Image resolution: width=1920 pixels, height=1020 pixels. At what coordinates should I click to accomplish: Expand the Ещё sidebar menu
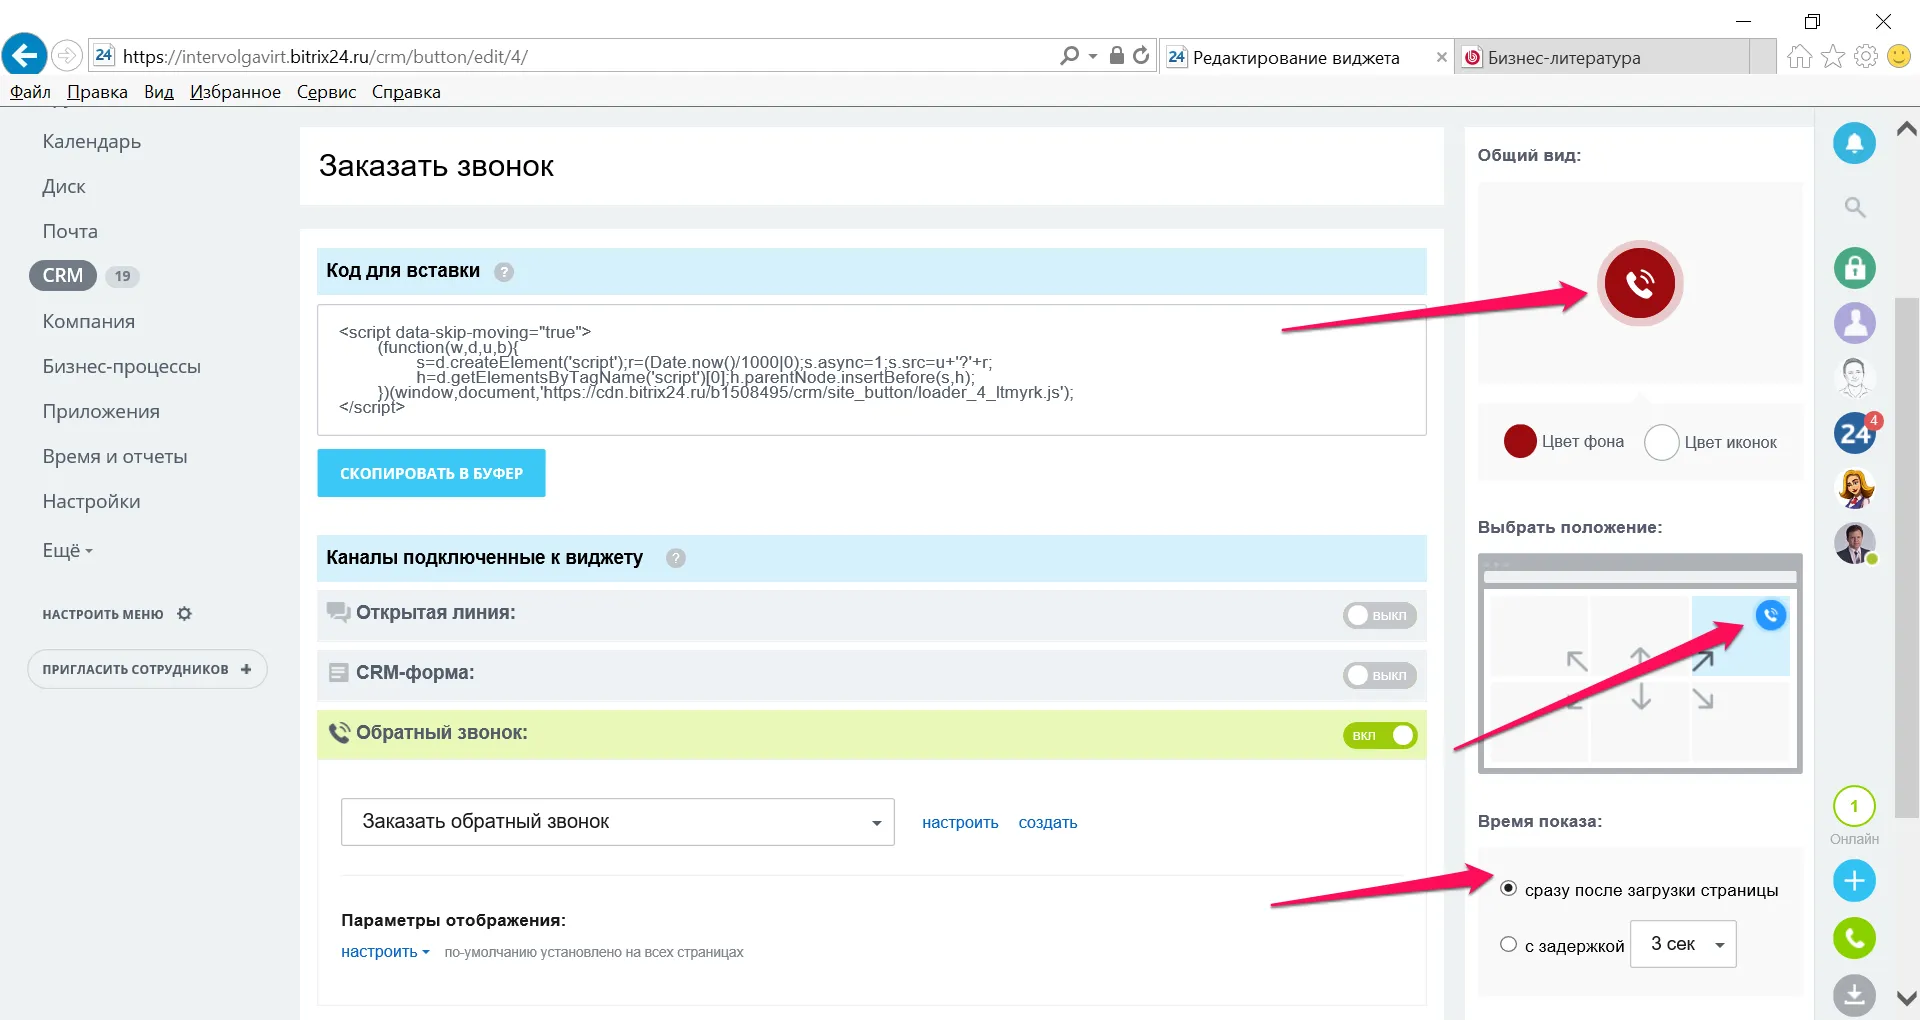coord(67,551)
